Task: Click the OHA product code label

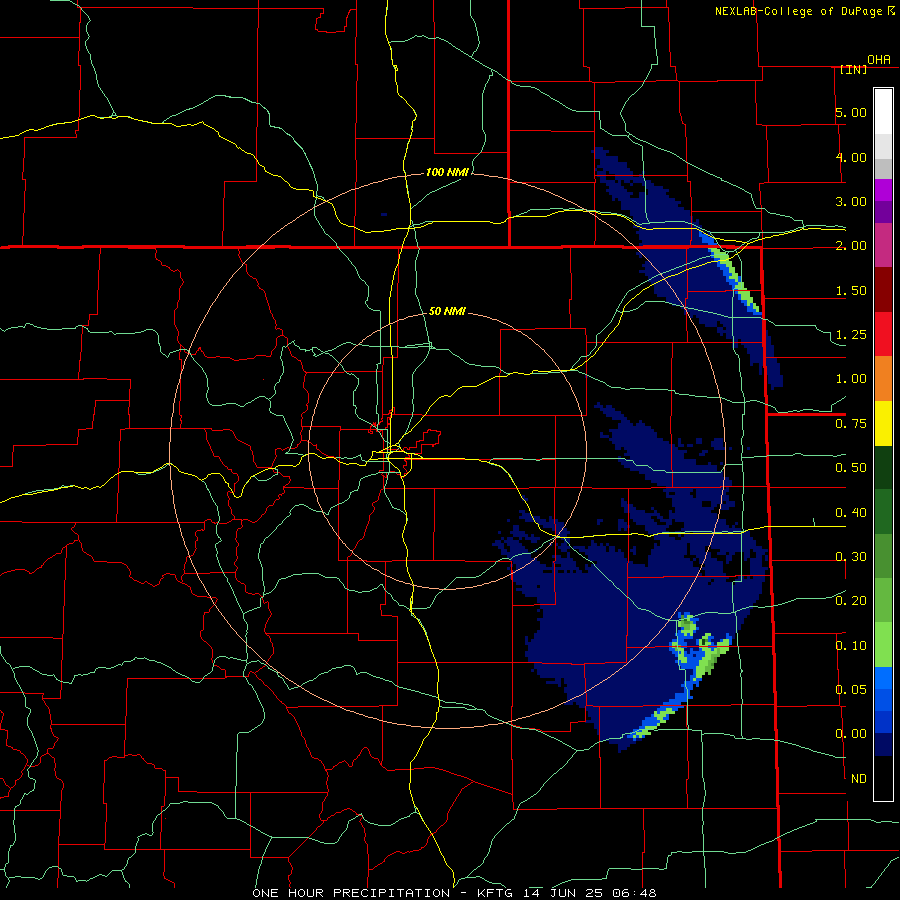Action: (x=879, y=60)
